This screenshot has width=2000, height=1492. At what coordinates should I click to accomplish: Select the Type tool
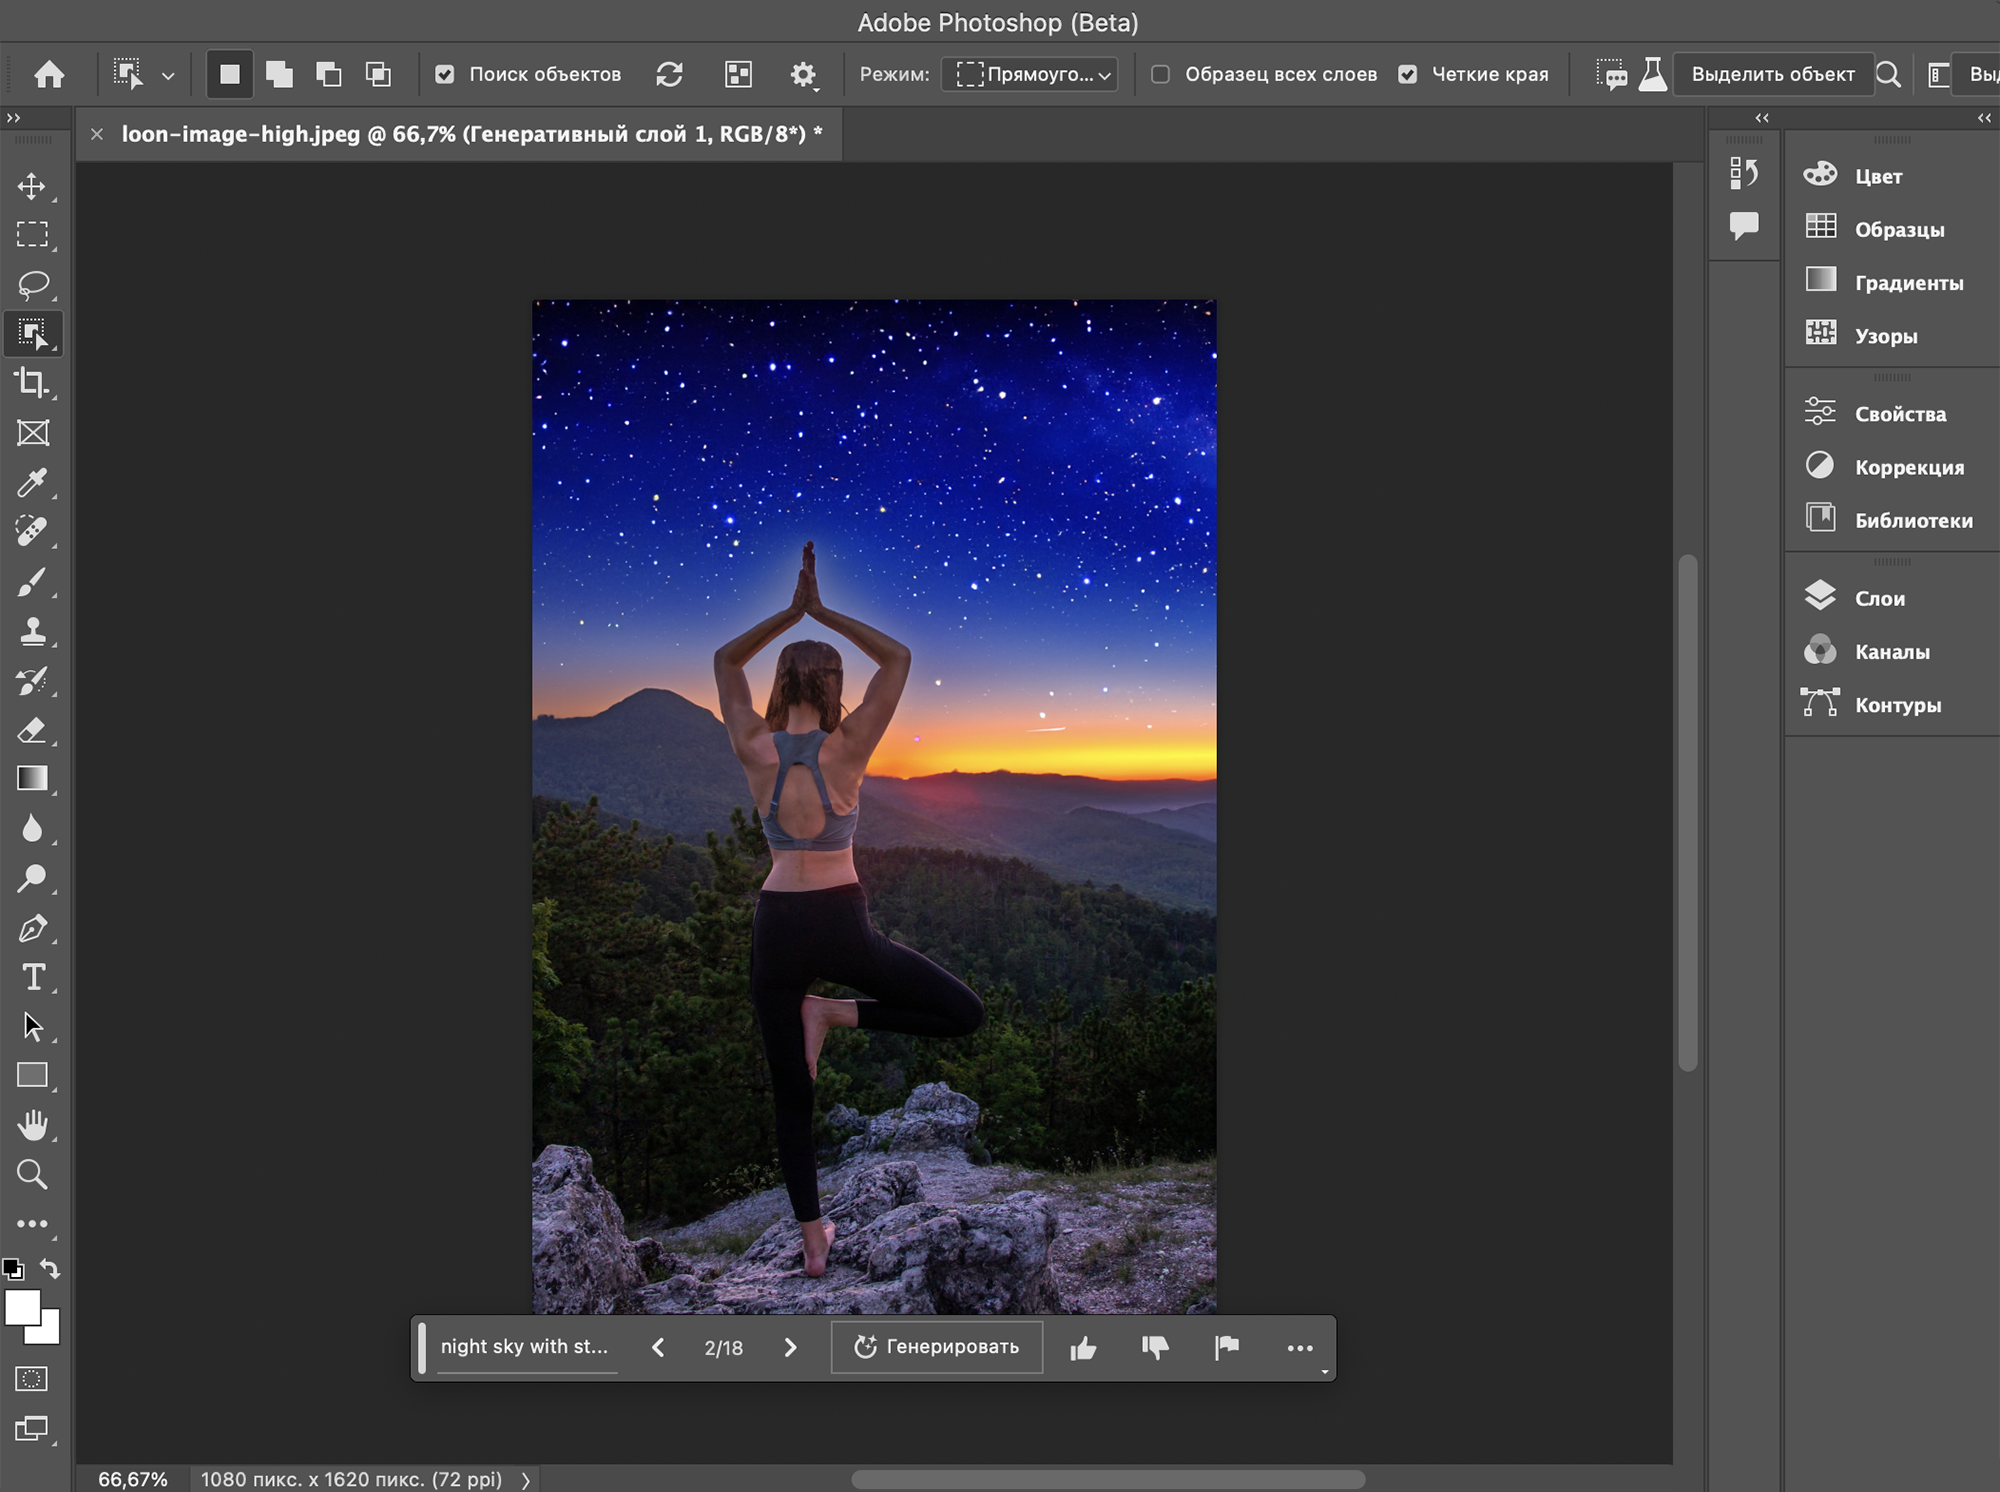coord(32,977)
